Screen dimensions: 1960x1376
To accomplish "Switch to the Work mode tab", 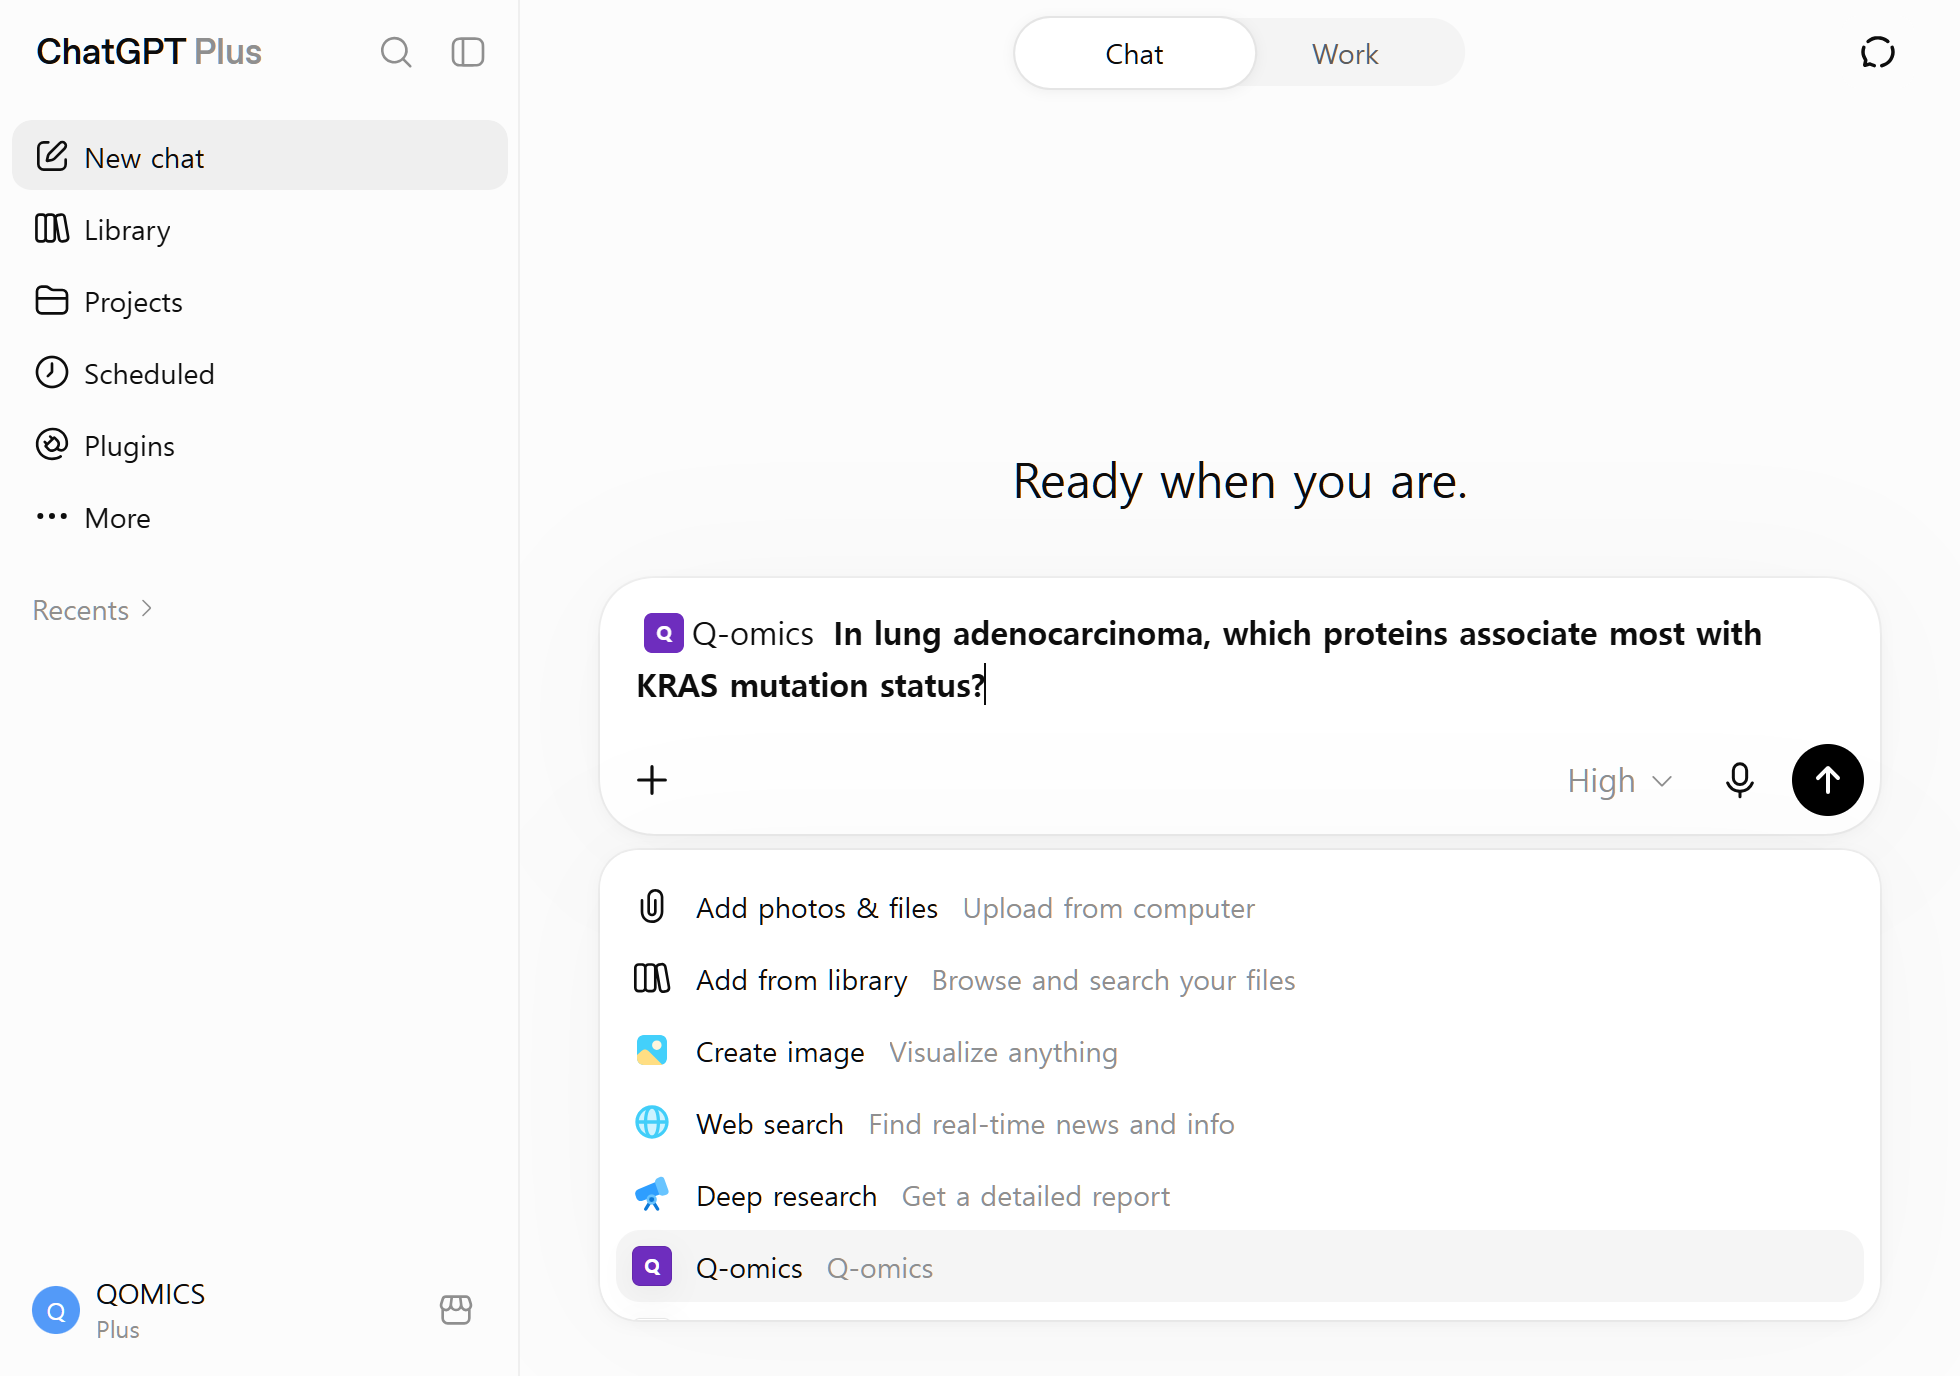I will (1345, 54).
